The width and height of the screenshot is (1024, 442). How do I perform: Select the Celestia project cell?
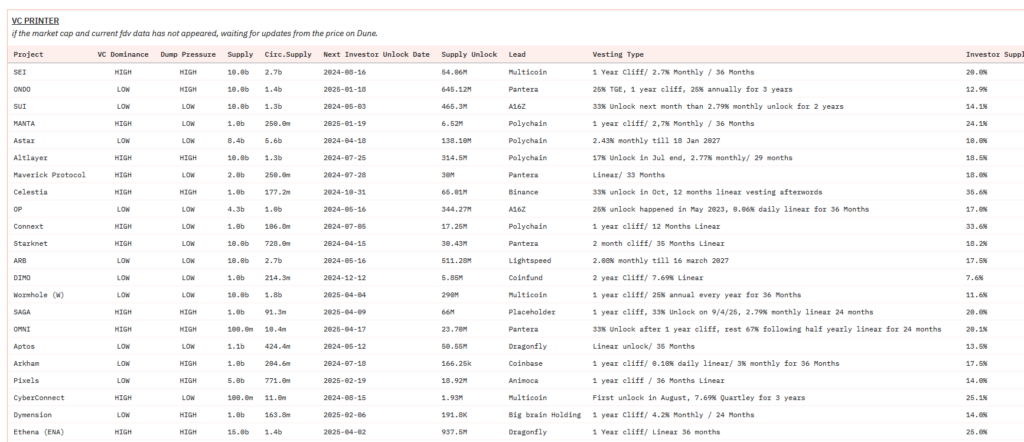click(x=30, y=192)
